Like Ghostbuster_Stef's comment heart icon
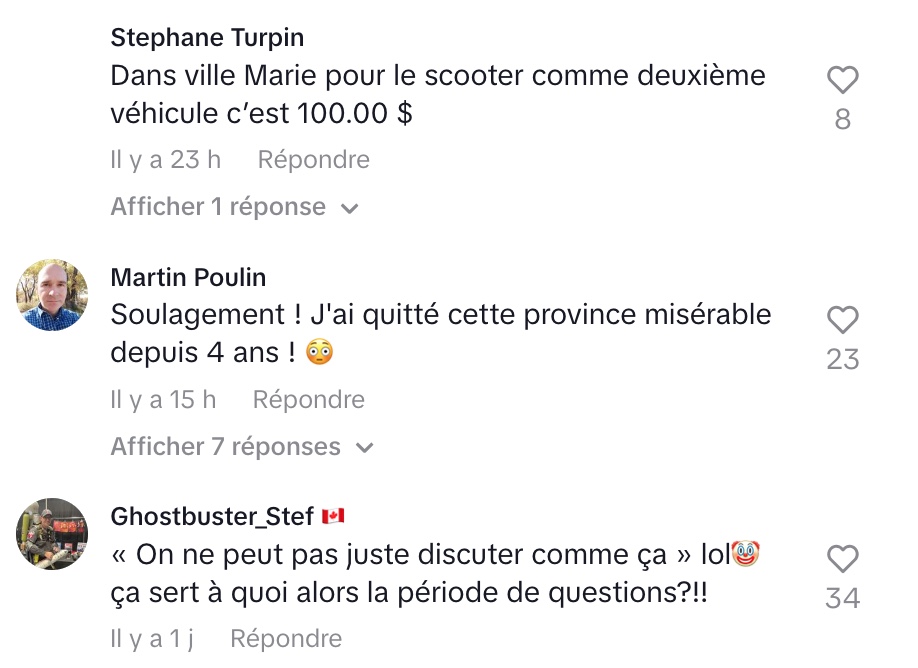This screenshot has height=668, width=918. pyautogui.click(x=842, y=559)
